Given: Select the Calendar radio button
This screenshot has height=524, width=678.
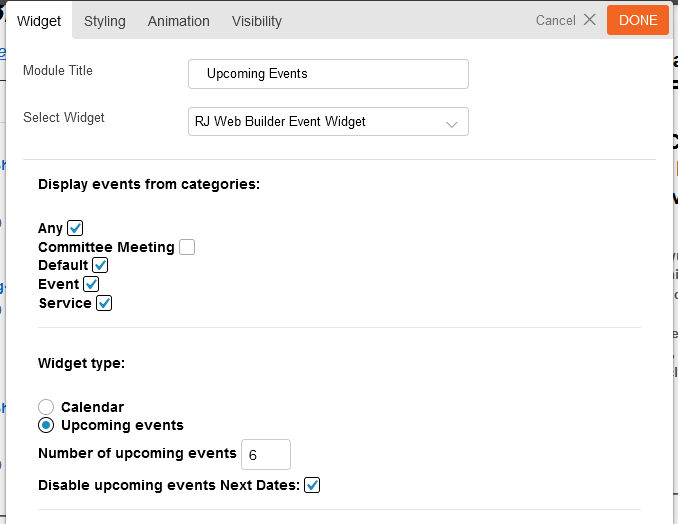Looking at the screenshot, I should click(46, 407).
